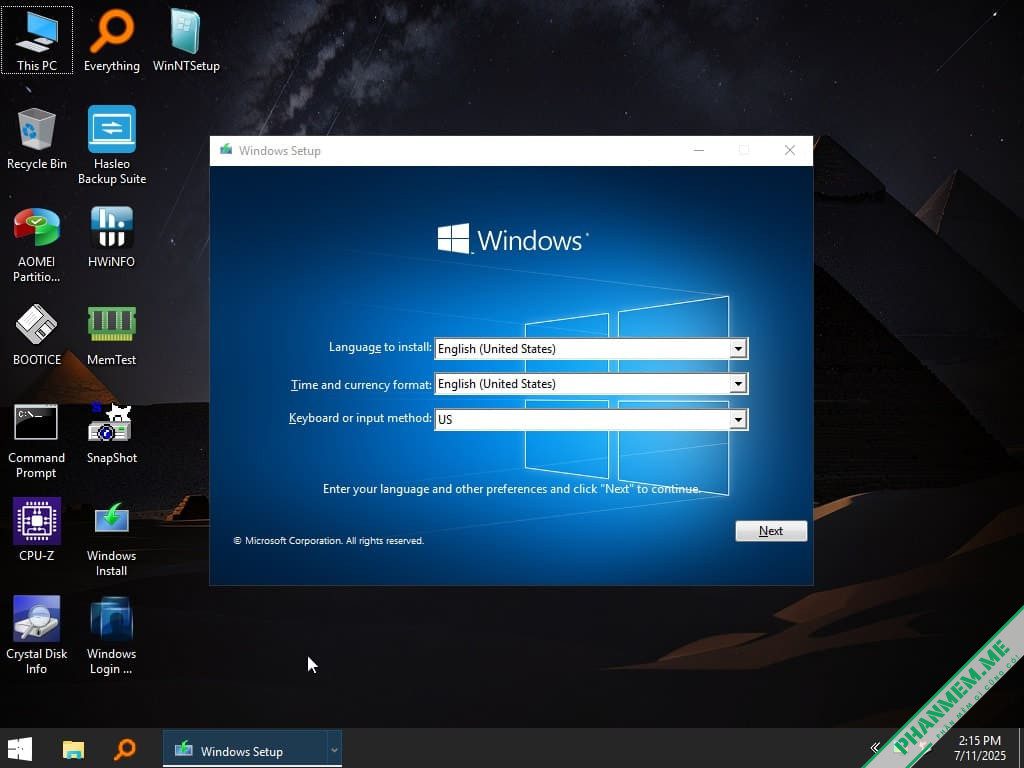The height and width of the screenshot is (768, 1024).
Task: Open the Start menu
Action: pyautogui.click(x=20, y=748)
